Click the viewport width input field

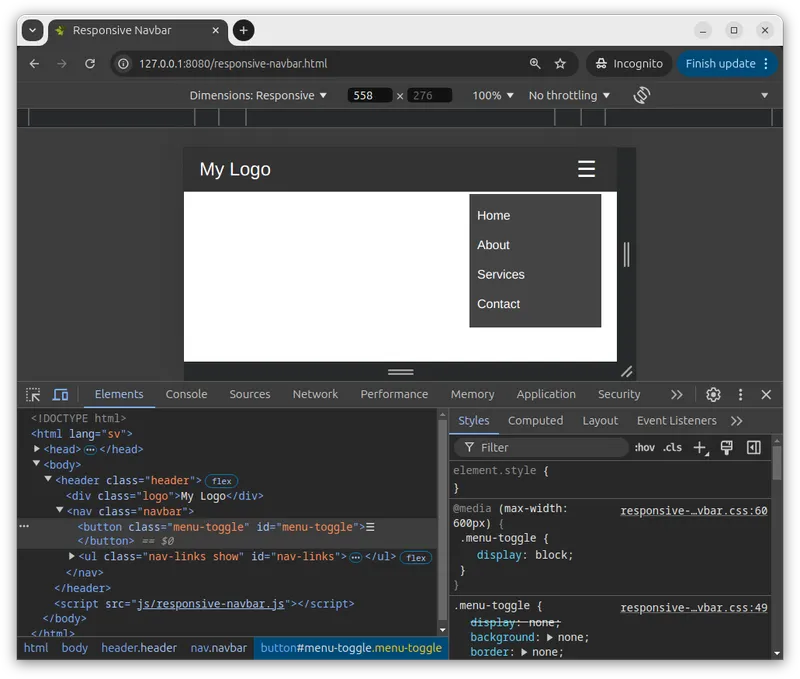tap(369, 96)
